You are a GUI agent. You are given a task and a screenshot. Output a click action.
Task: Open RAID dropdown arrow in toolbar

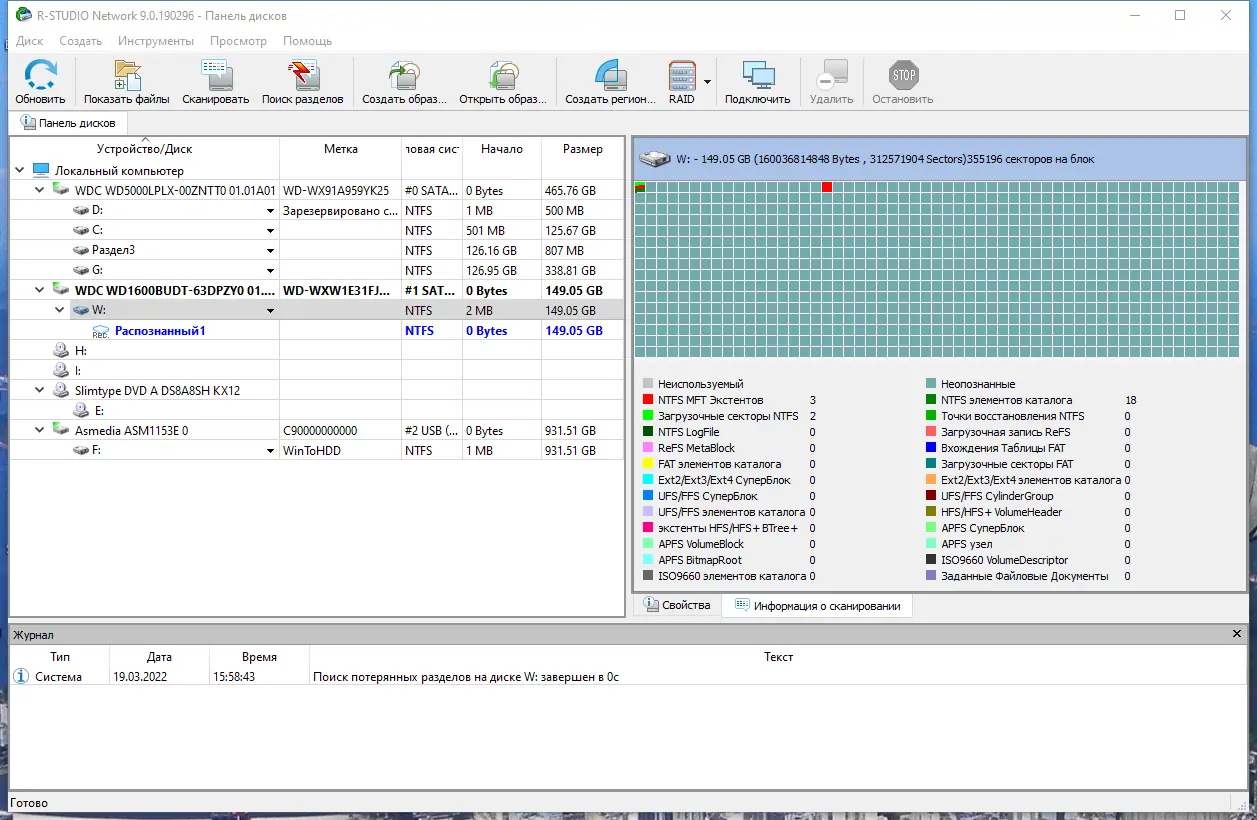(x=707, y=82)
